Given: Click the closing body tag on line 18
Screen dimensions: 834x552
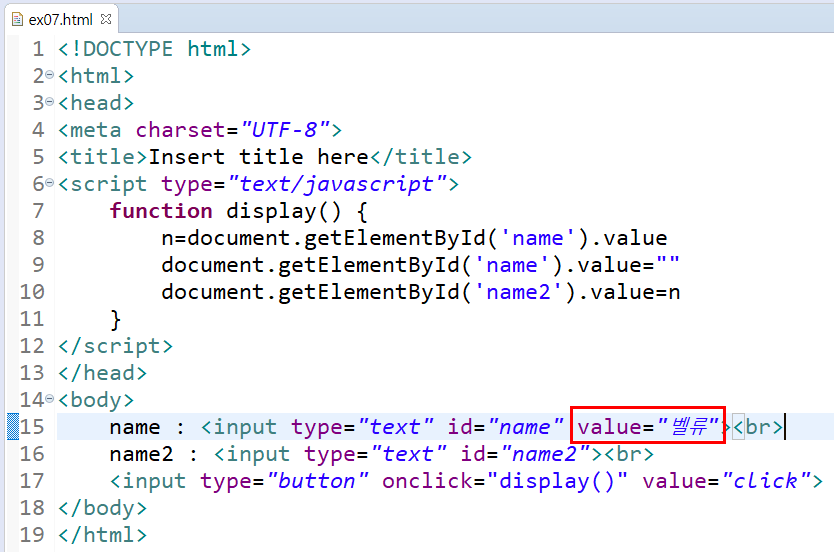Looking at the screenshot, I should click(x=102, y=508).
